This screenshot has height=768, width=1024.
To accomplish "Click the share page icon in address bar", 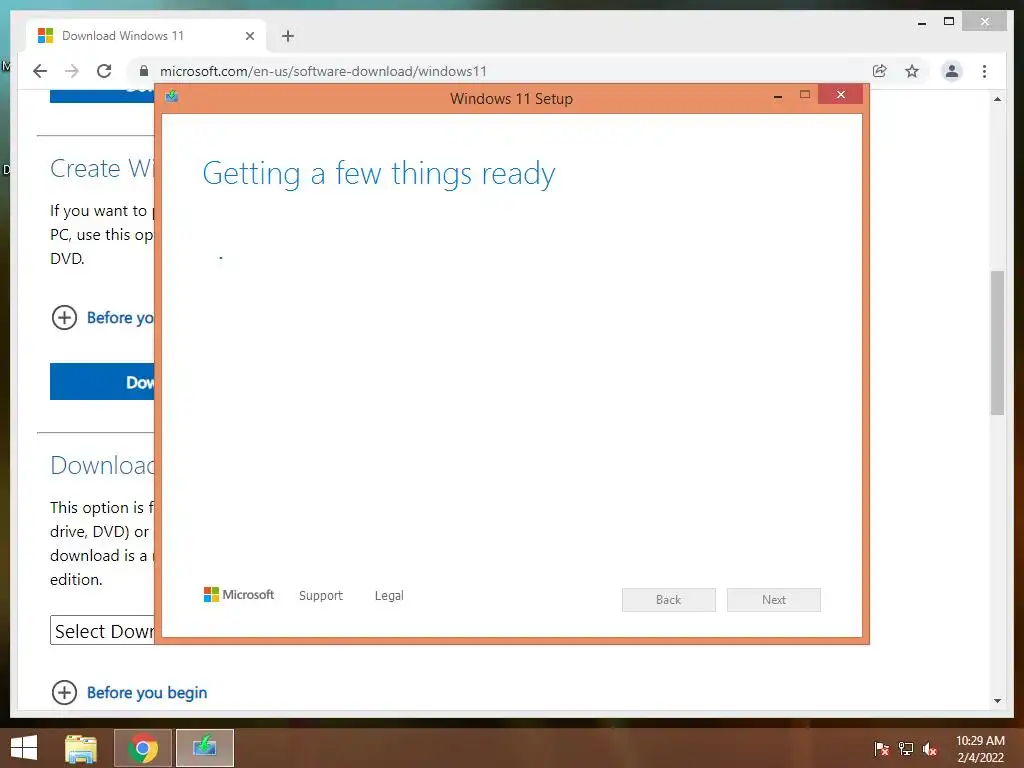I will (x=880, y=71).
